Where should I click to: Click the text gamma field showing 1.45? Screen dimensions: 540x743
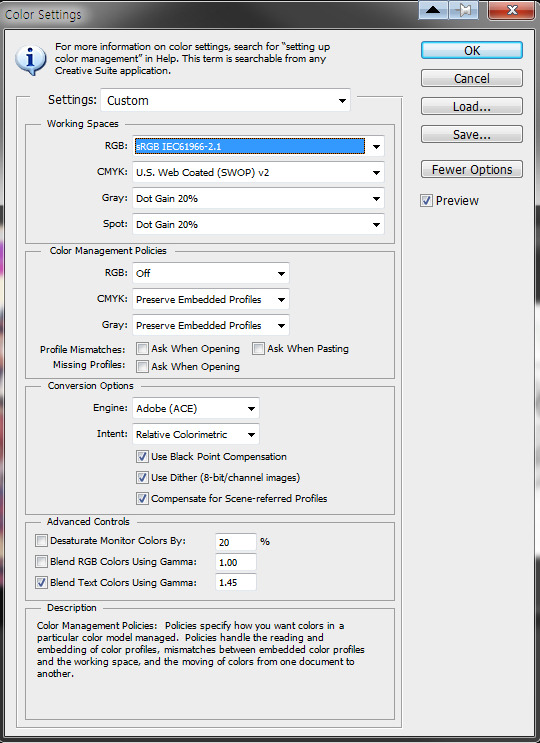click(236, 582)
